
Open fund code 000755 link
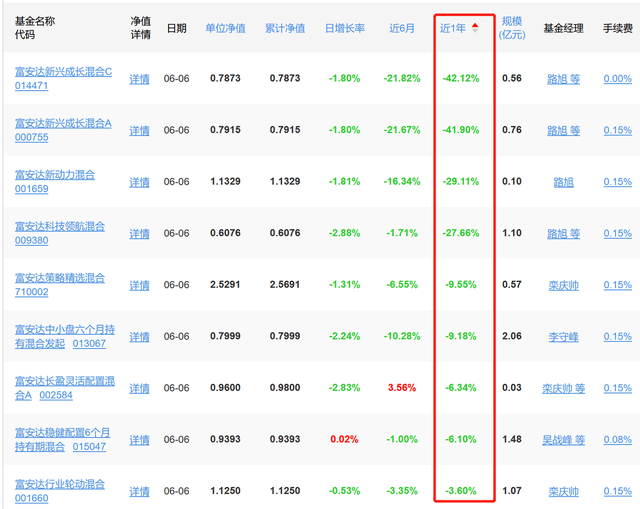[31, 137]
